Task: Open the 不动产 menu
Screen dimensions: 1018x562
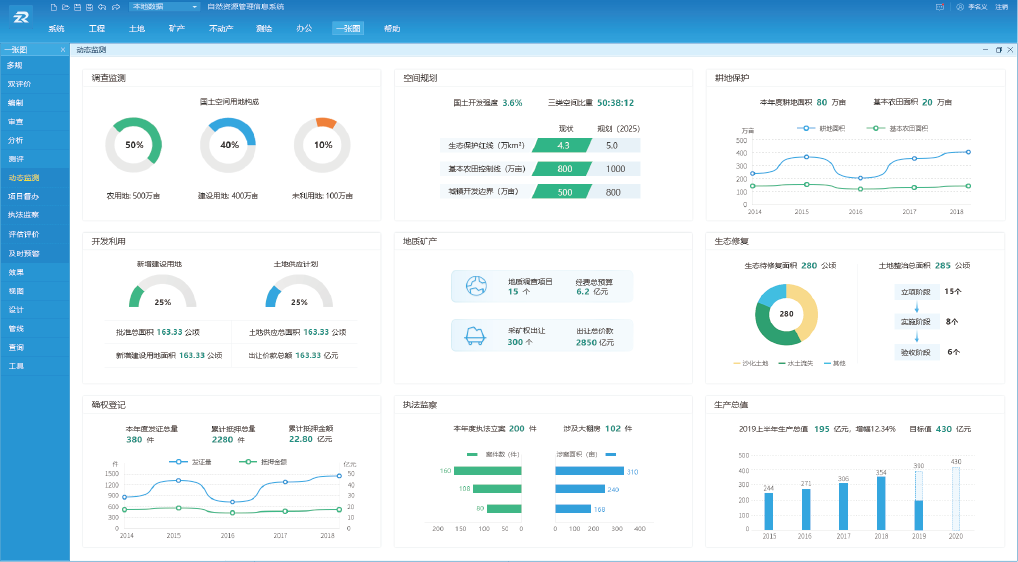Action: pyautogui.click(x=221, y=28)
